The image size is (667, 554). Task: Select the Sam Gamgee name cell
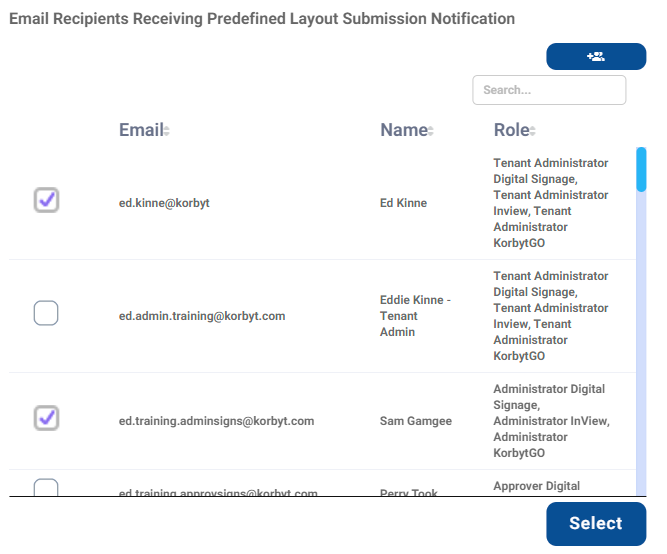(415, 421)
